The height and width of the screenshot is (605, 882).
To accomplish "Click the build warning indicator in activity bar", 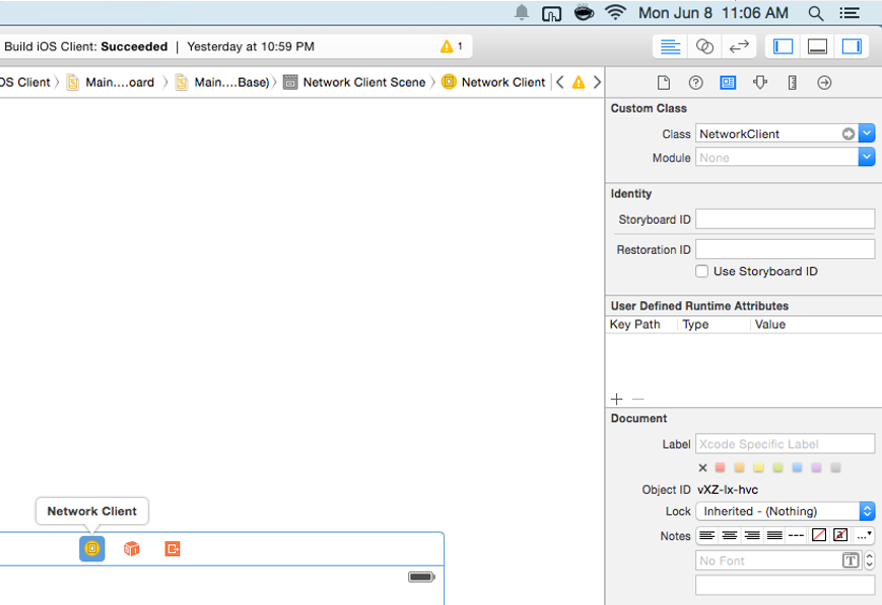I will 452,46.
